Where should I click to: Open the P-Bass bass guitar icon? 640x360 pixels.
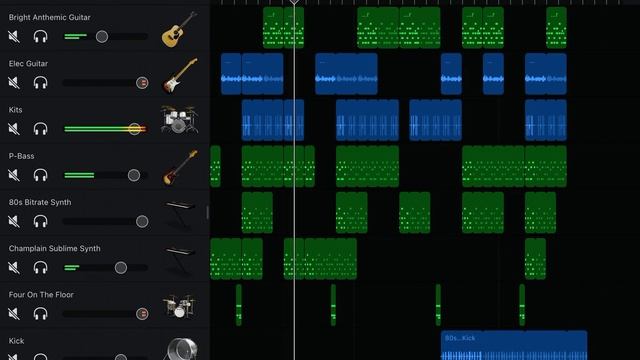coord(180,167)
